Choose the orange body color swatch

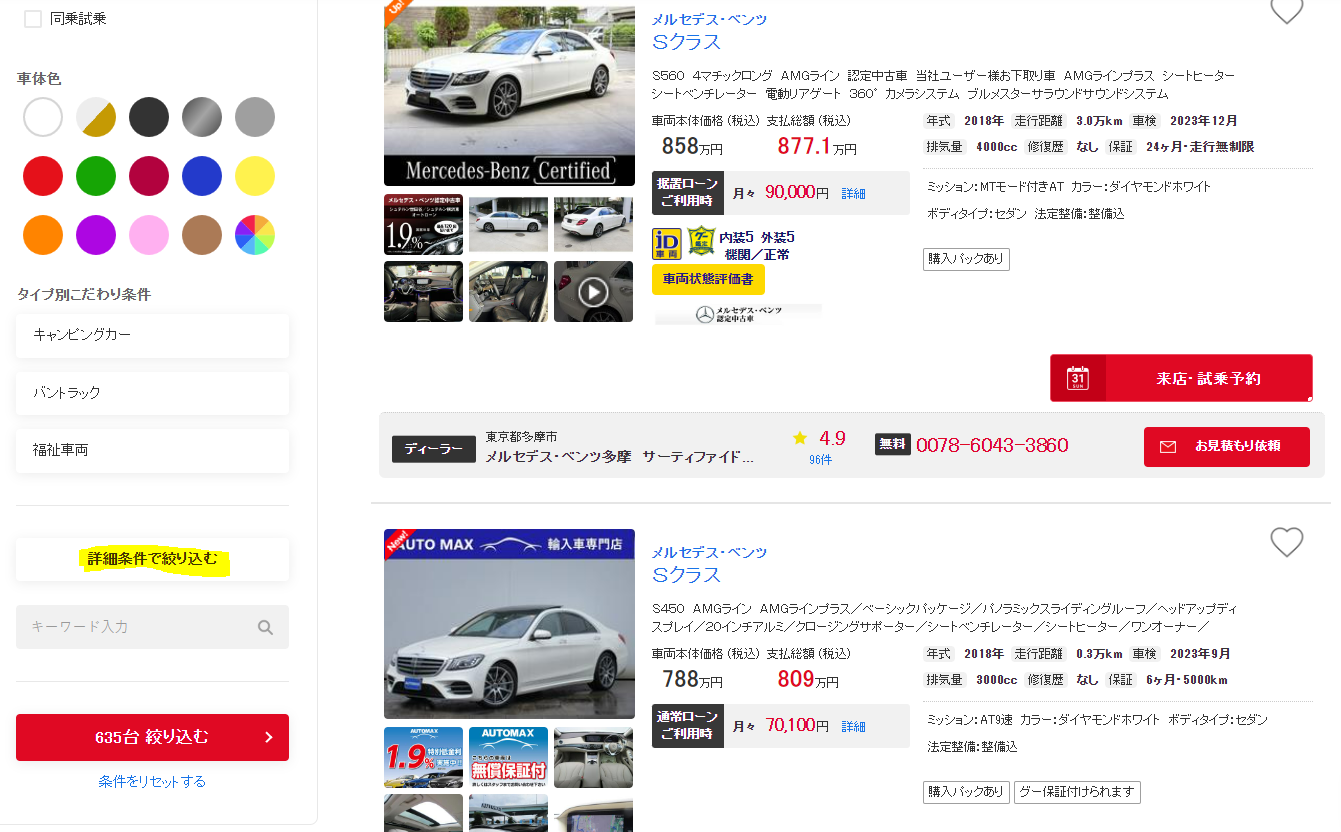(43, 235)
